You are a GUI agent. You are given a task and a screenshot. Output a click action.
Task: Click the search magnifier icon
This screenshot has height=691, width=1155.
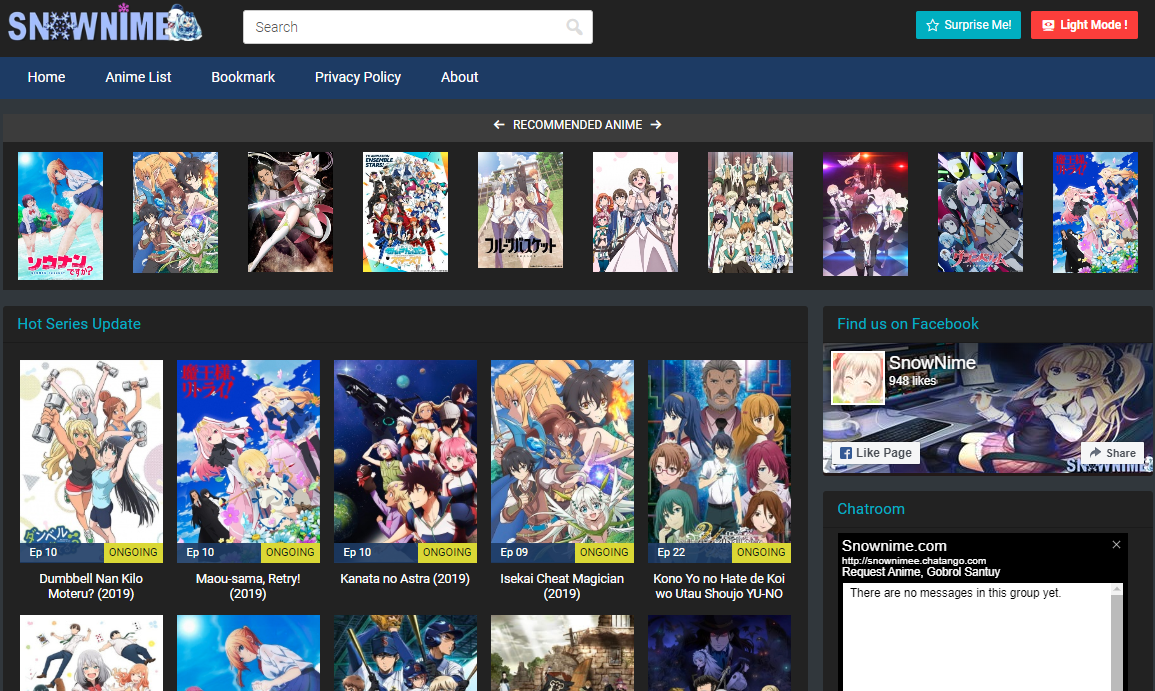tap(574, 27)
